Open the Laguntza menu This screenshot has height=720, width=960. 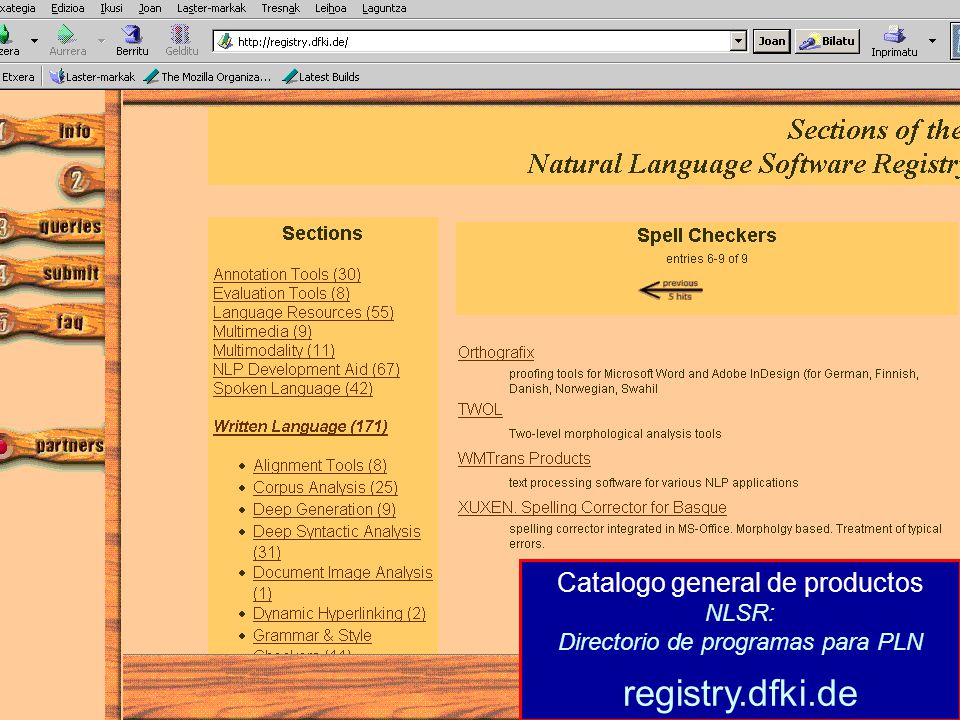pyautogui.click(x=384, y=8)
